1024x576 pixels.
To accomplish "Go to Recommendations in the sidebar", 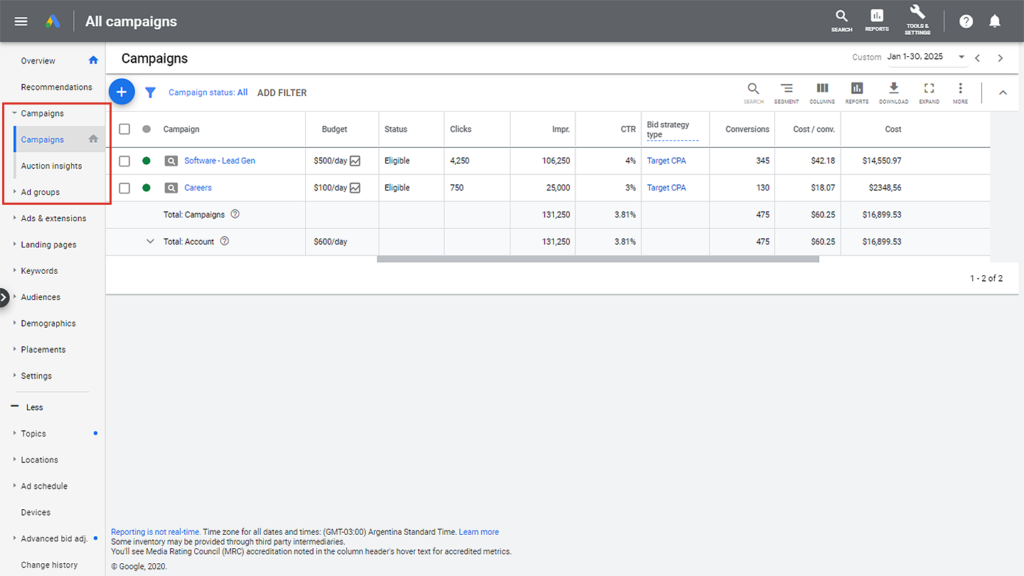I will click(56, 87).
